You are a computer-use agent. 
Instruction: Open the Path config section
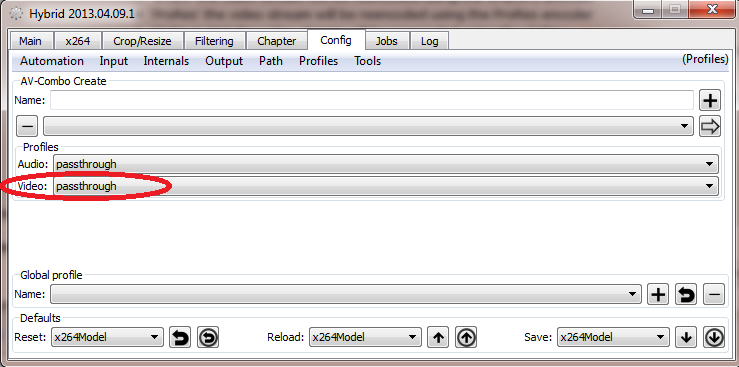click(x=271, y=61)
